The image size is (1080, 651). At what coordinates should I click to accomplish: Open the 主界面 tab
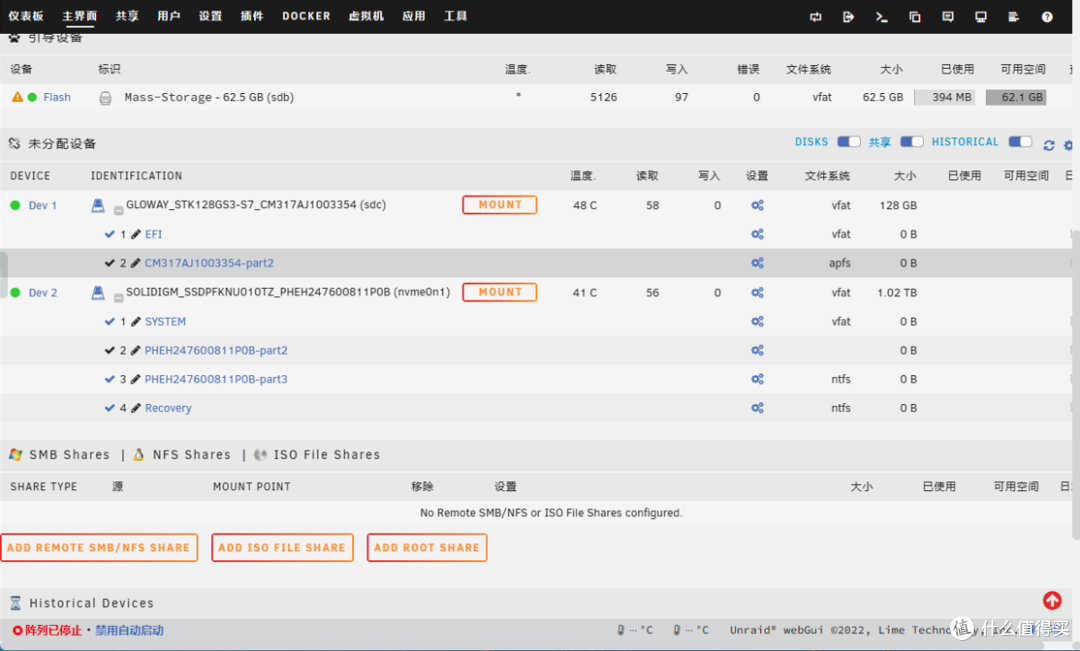tap(80, 16)
